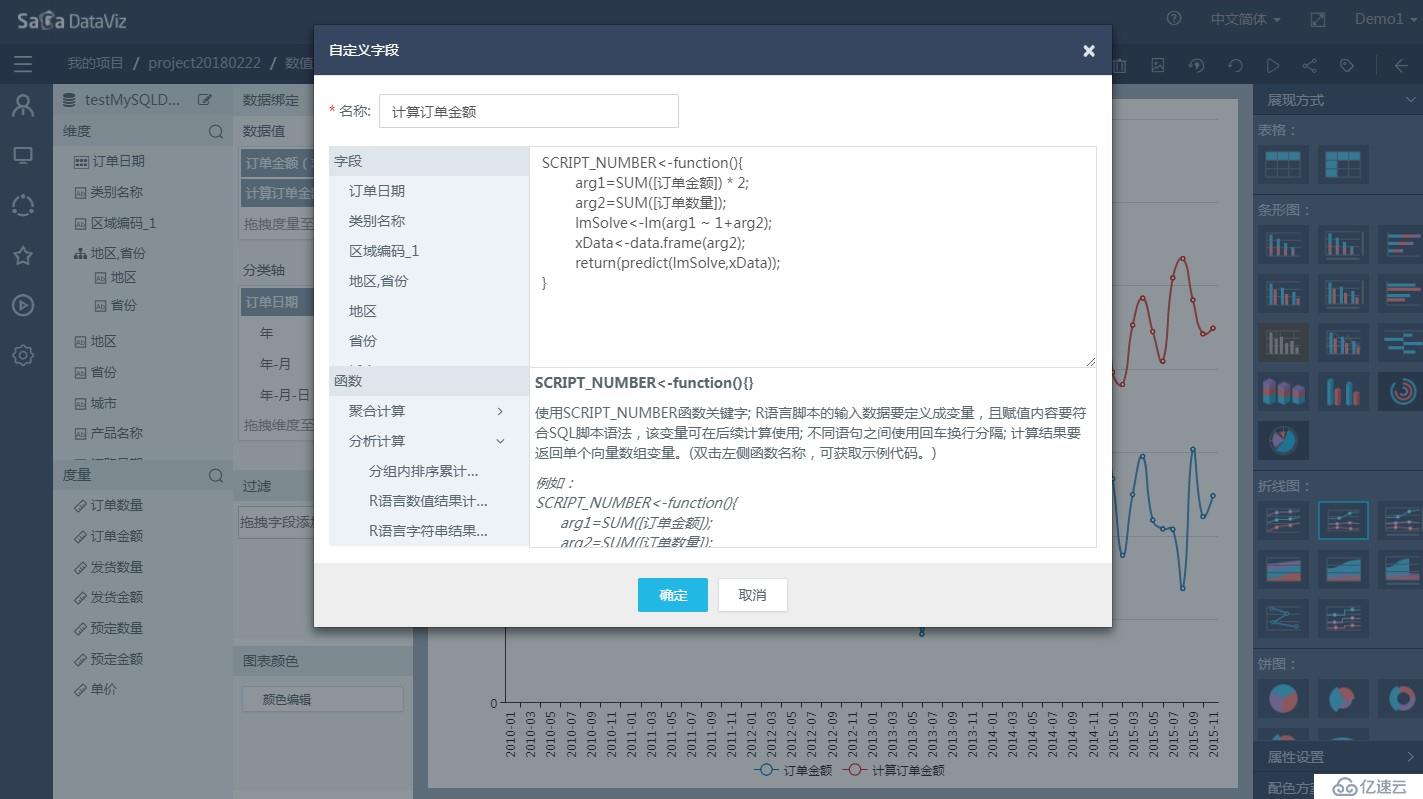Select 预定金额 measure
1423x799 pixels.
click(x=117, y=659)
